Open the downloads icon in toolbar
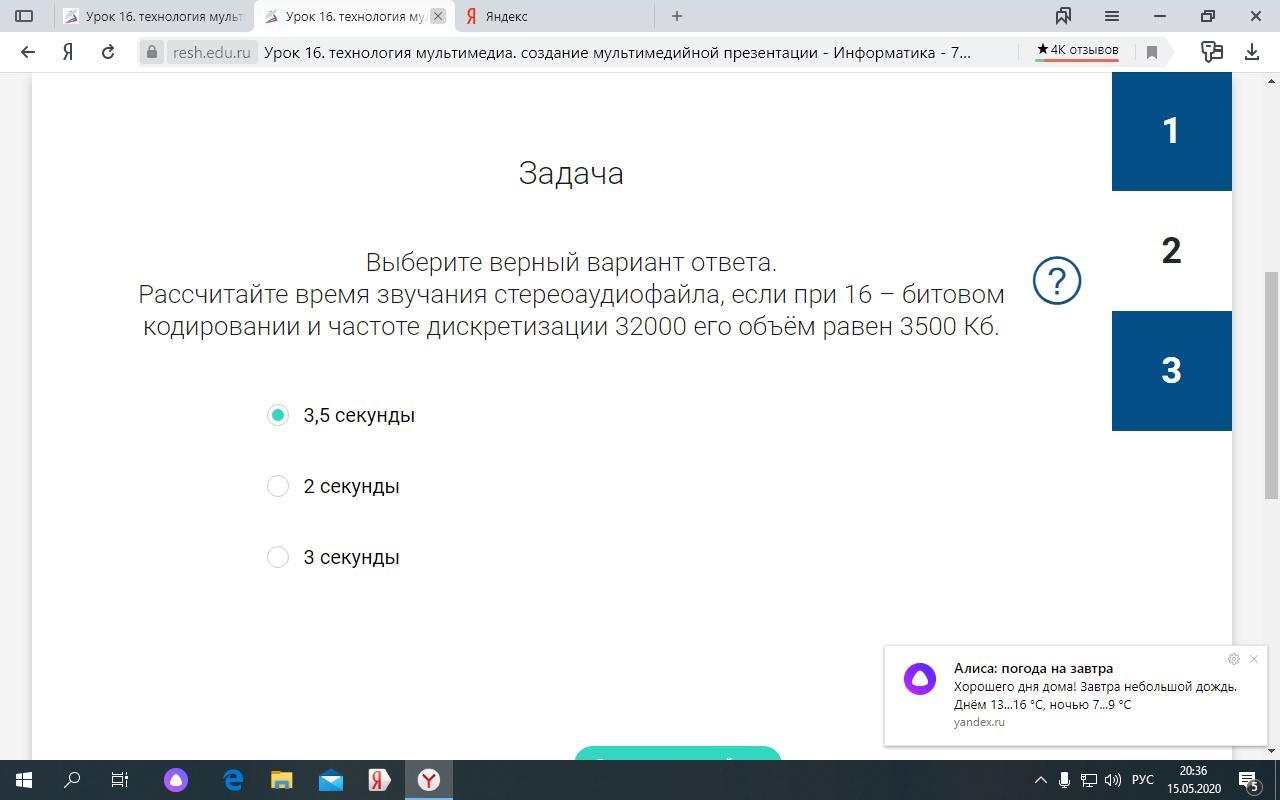1280x800 pixels. point(1251,52)
